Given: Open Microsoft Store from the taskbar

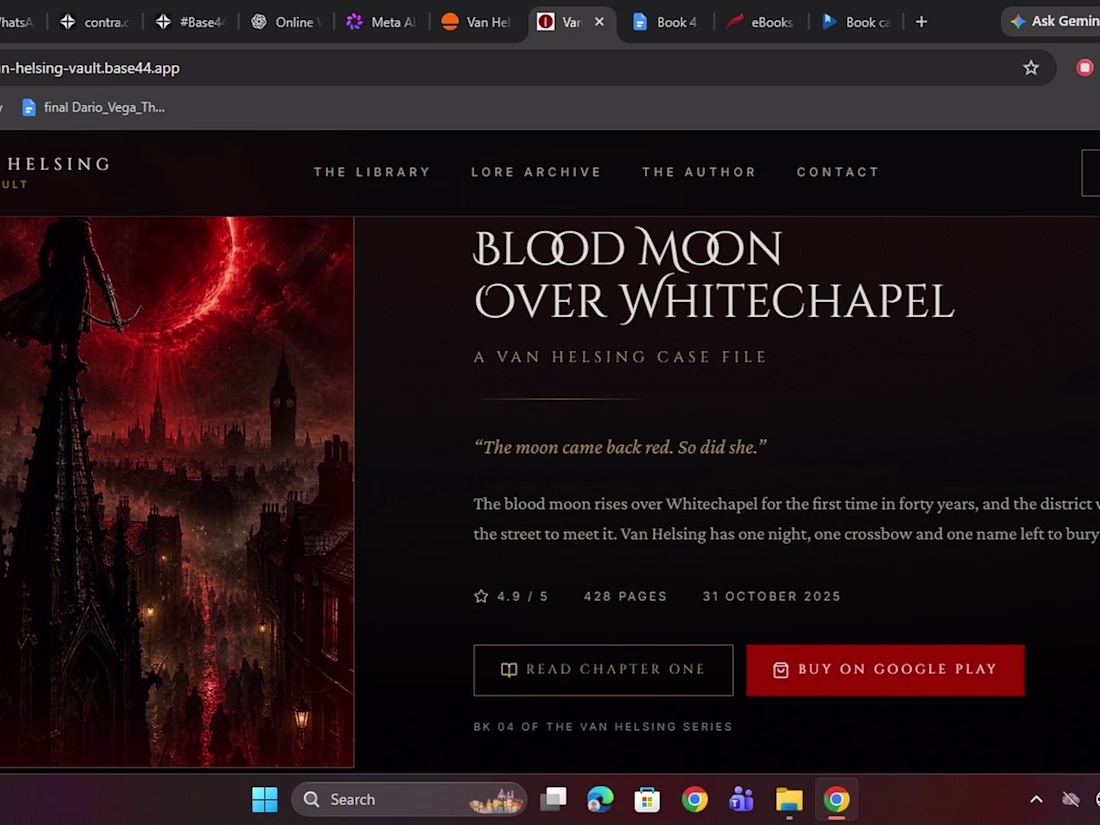Looking at the screenshot, I should coord(647,799).
